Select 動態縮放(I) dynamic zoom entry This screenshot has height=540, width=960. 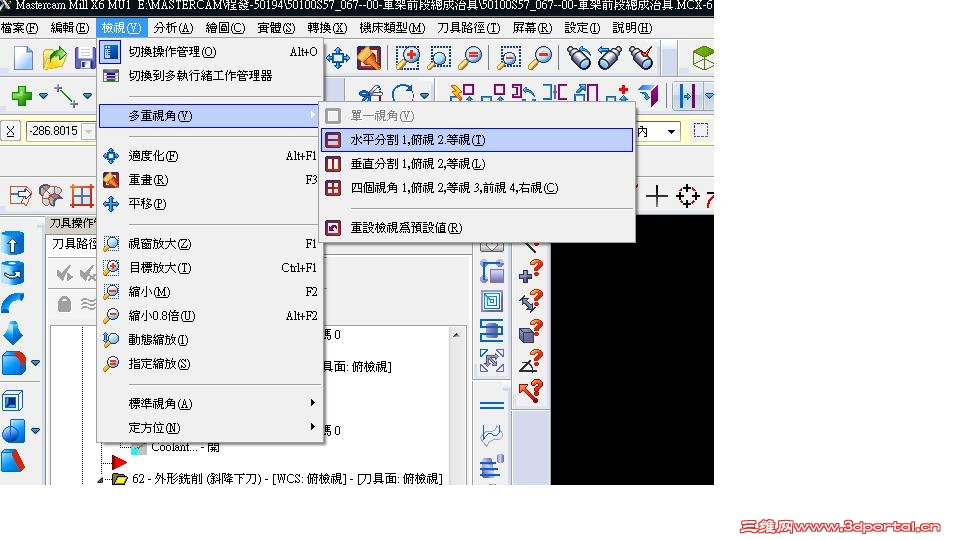click(210, 340)
